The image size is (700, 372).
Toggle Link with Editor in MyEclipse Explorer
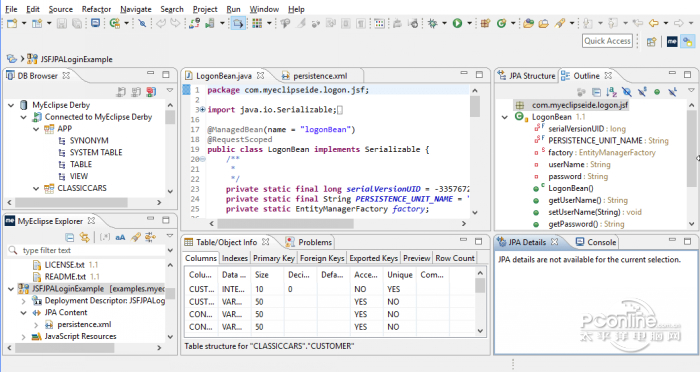(x=84, y=237)
